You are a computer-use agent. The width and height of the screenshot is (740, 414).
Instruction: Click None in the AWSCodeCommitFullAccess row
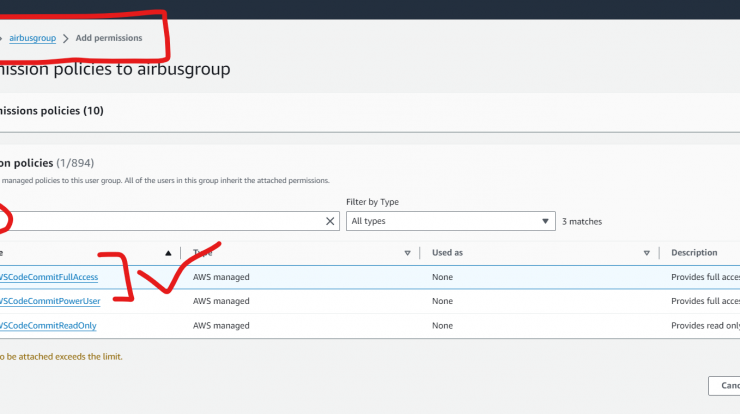click(442, 277)
